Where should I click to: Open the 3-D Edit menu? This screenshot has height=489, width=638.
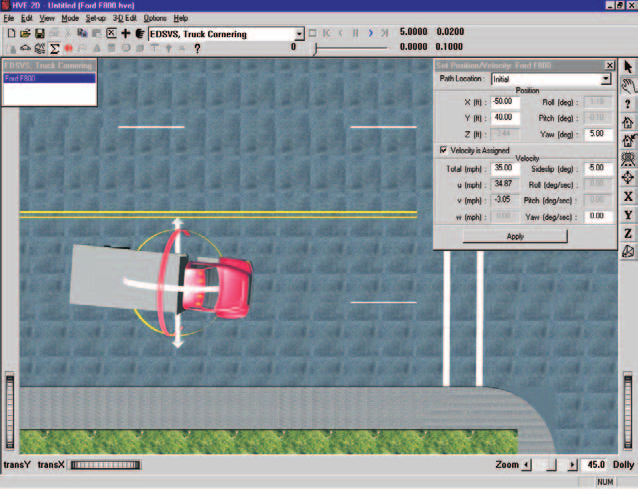point(125,18)
